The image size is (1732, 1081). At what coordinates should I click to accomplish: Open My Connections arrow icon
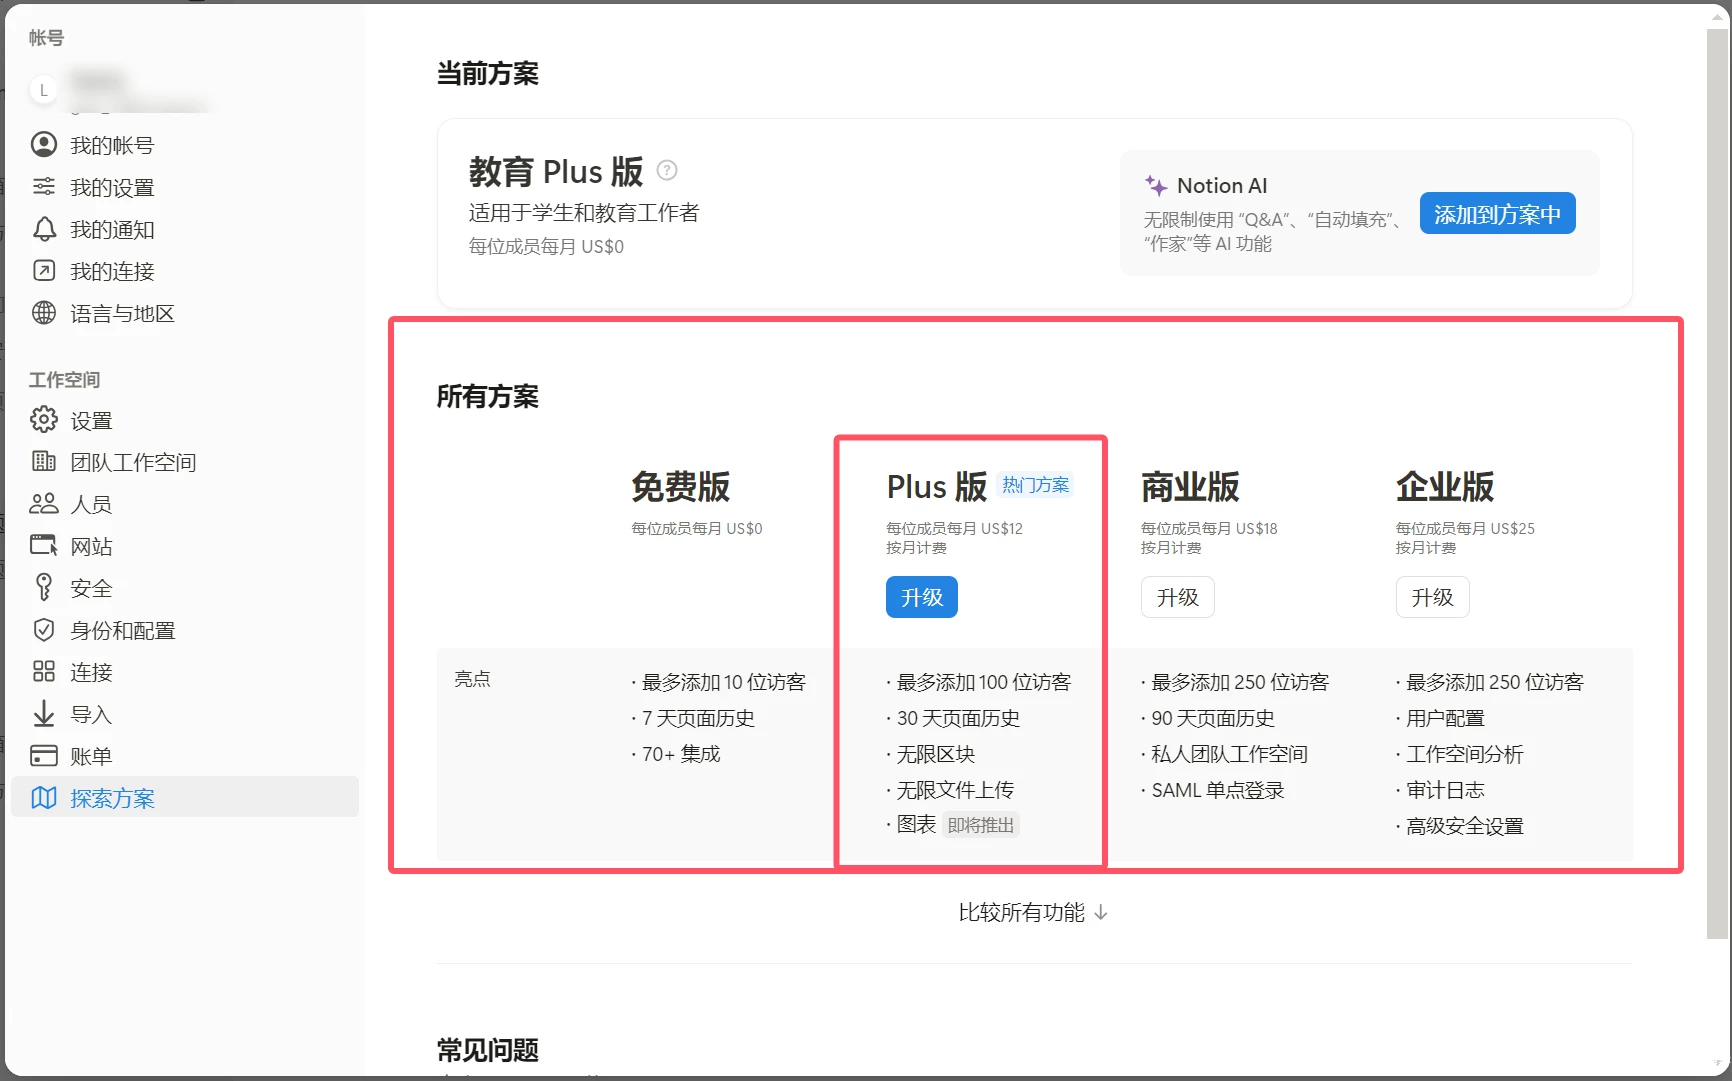click(44, 271)
